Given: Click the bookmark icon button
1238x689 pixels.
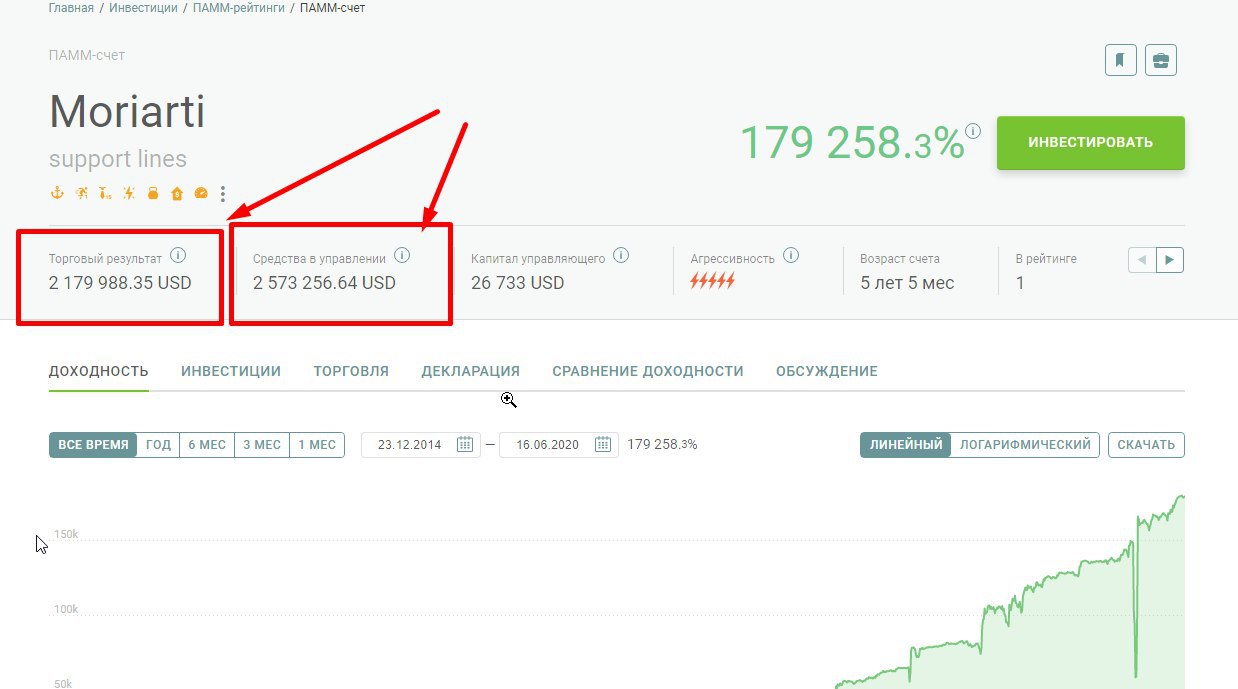Looking at the screenshot, I should tap(1120, 60).
